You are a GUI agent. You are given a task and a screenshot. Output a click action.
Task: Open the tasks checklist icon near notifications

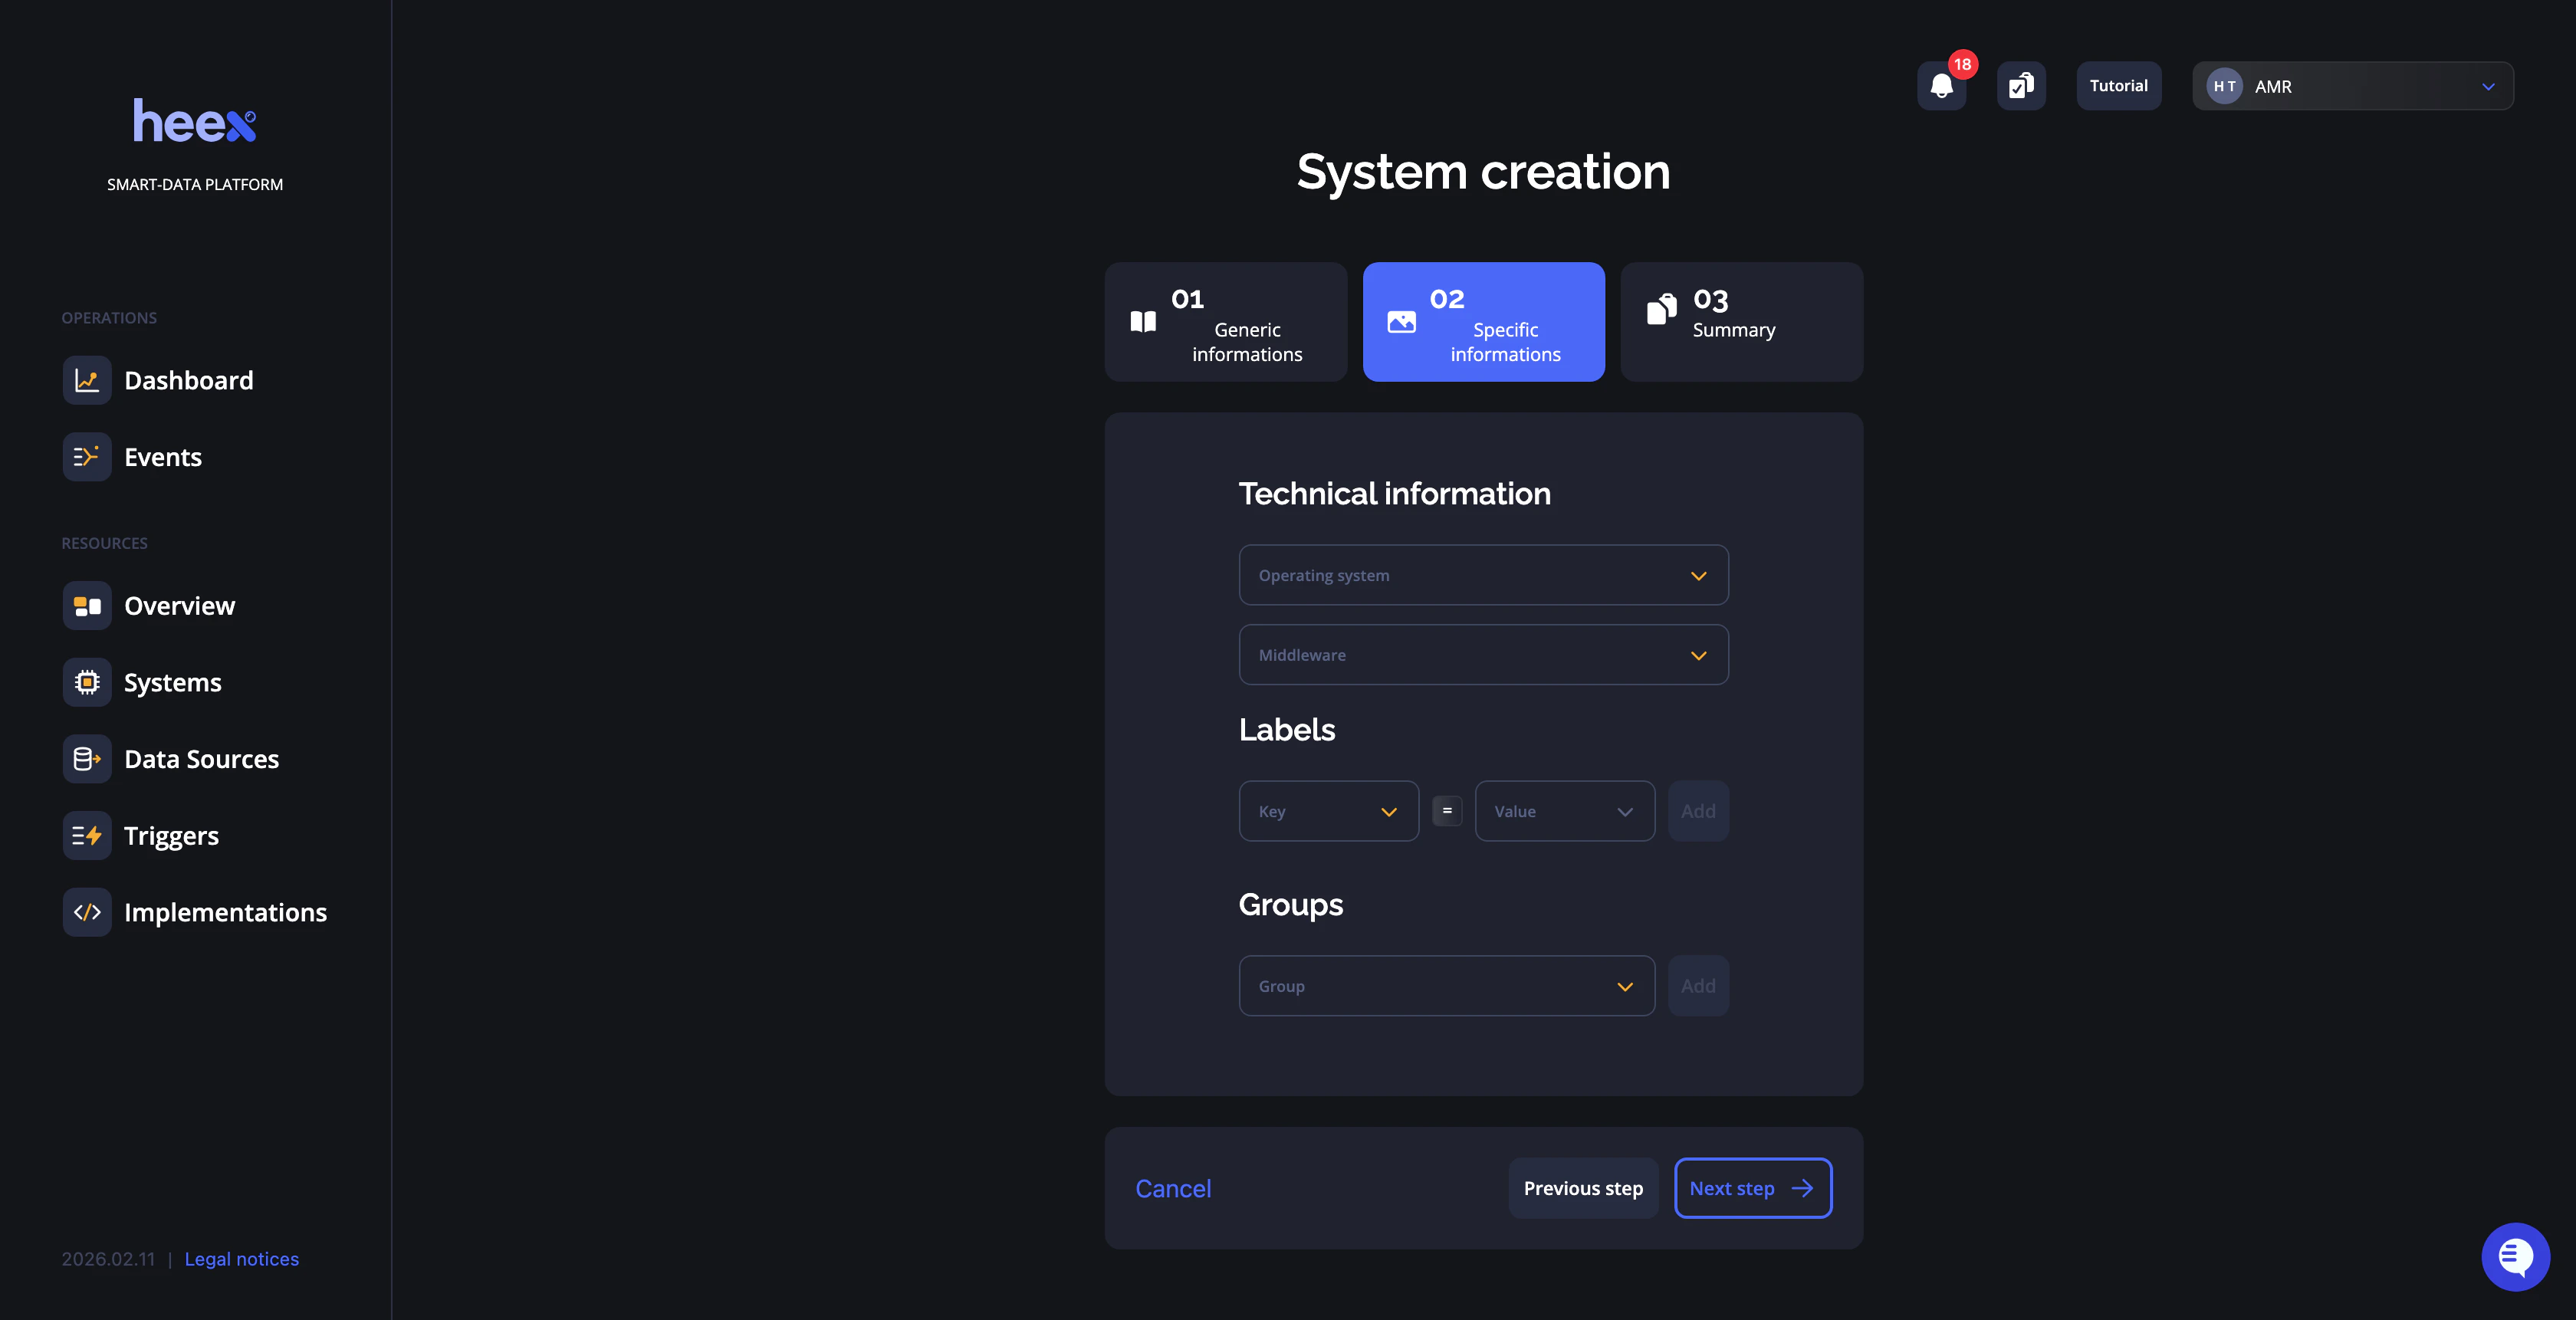2020,87
